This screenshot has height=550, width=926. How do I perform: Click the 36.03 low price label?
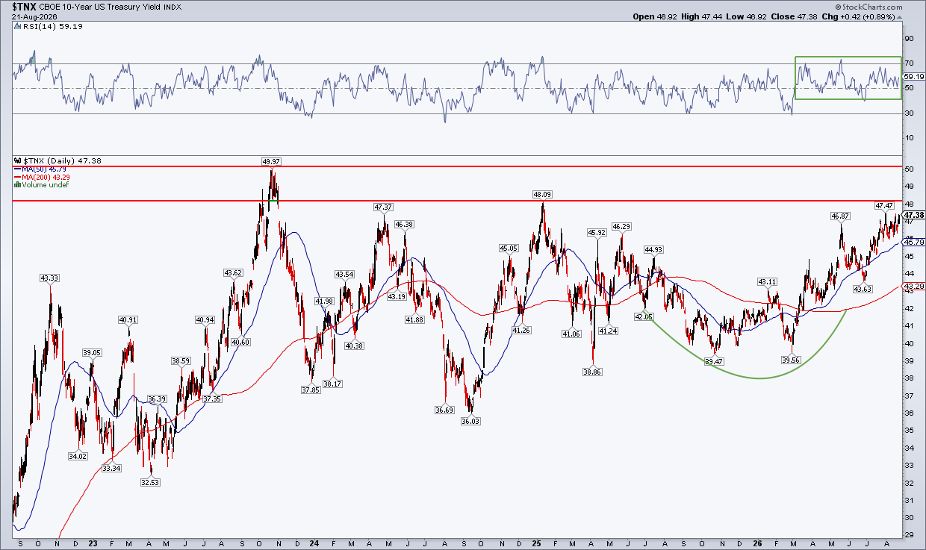[x=470, y=422]
